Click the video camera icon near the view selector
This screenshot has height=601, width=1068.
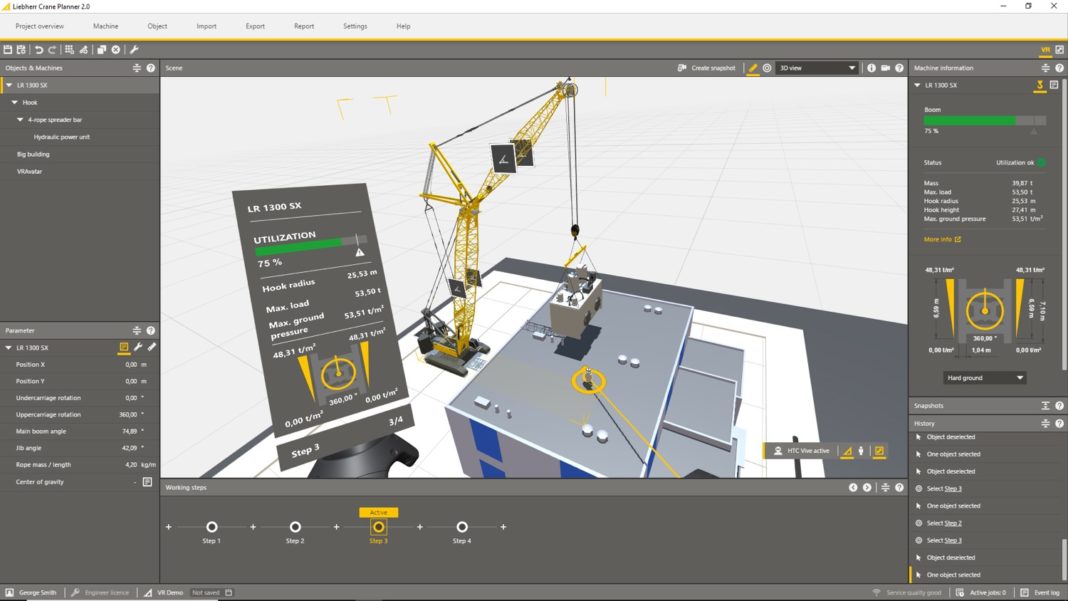tap(884, 67)
